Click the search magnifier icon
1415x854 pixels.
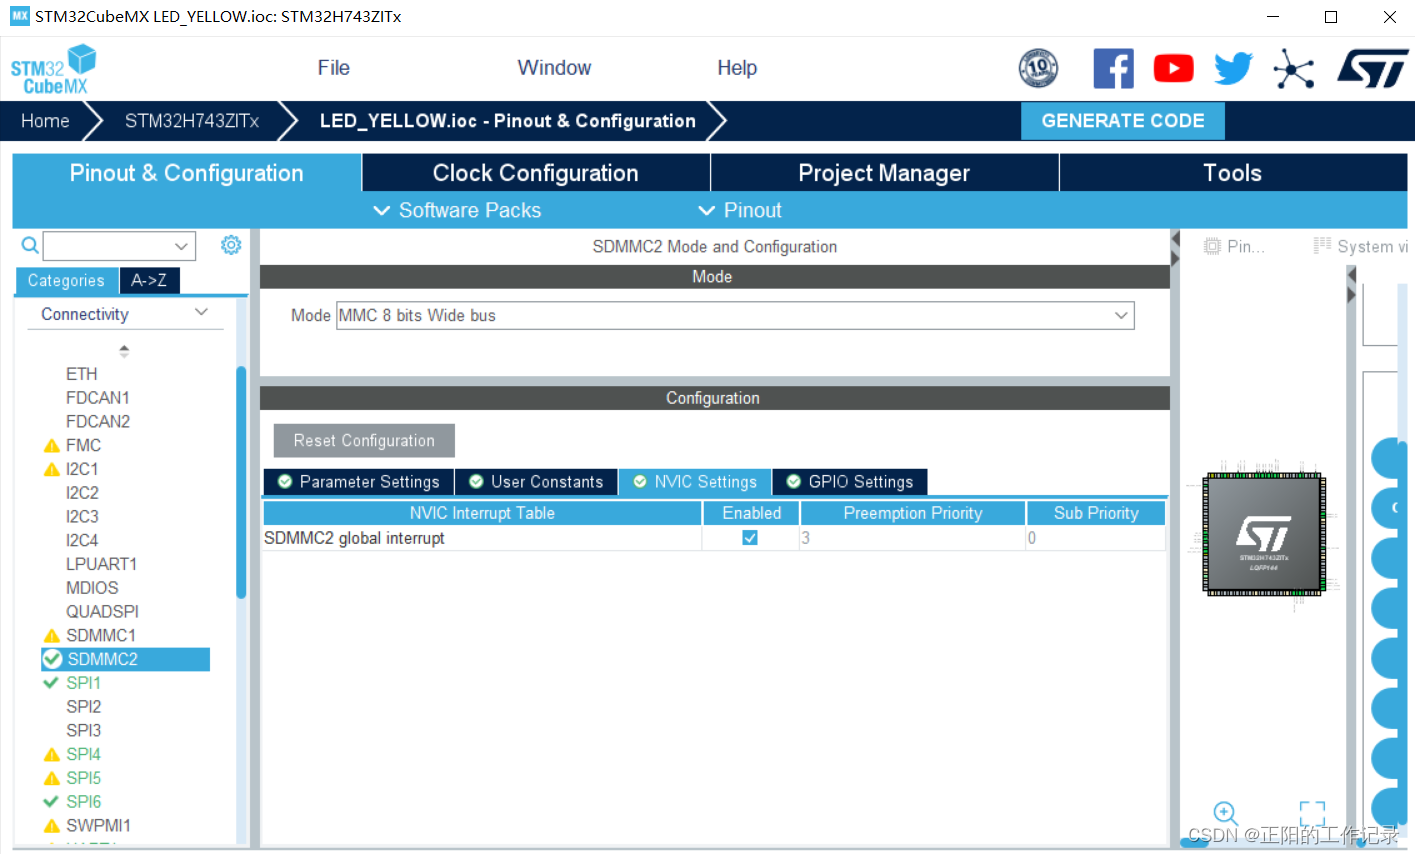click(30, 245)
